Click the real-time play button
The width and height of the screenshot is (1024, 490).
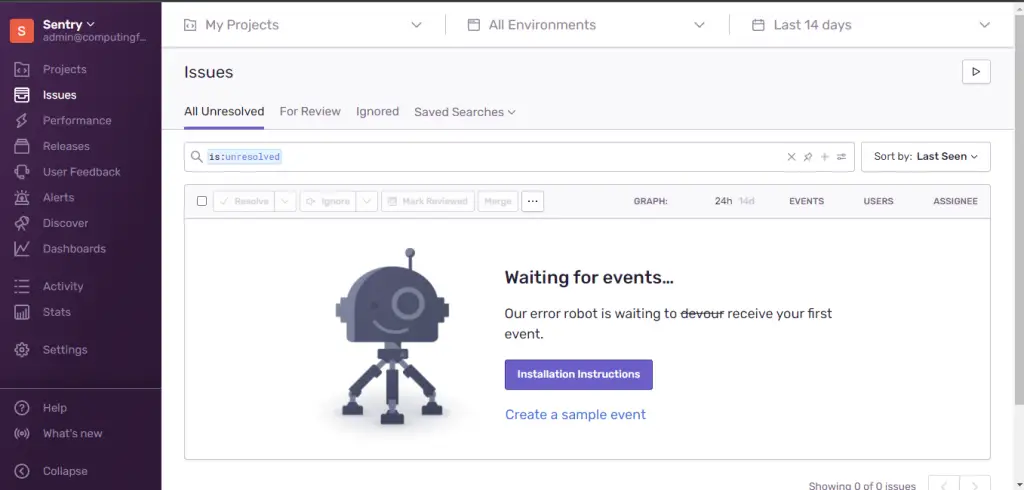point(976,72)
